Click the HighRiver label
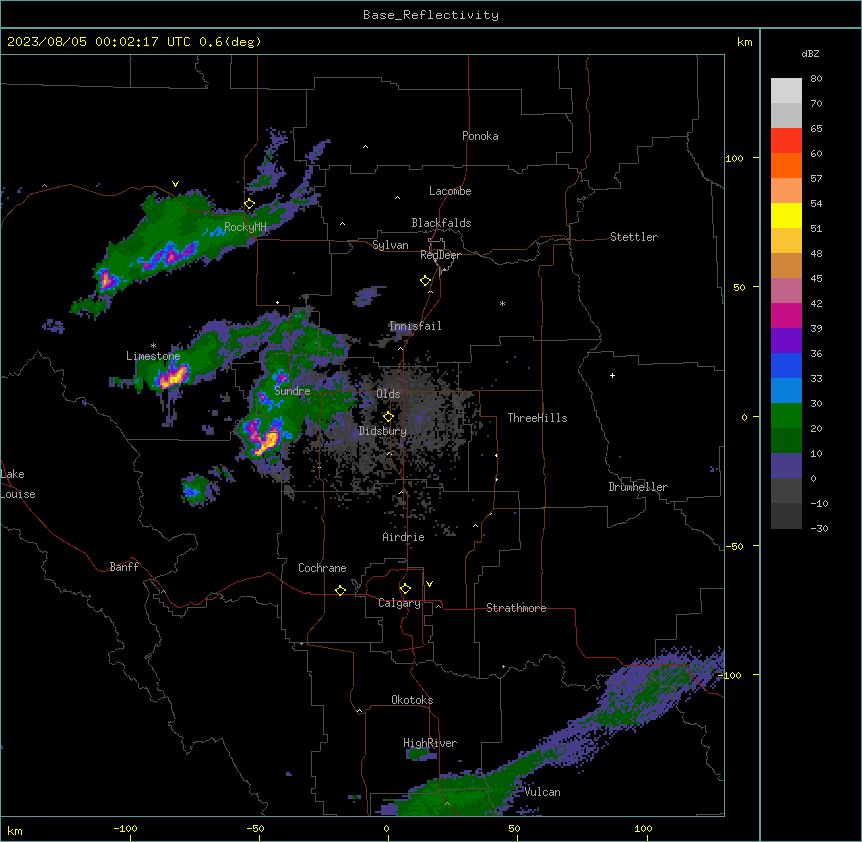The image size is (862, 842). (430, 743)
